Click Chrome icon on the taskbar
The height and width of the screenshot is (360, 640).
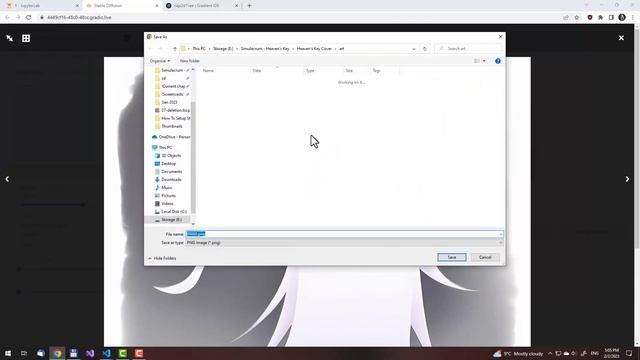57,353
